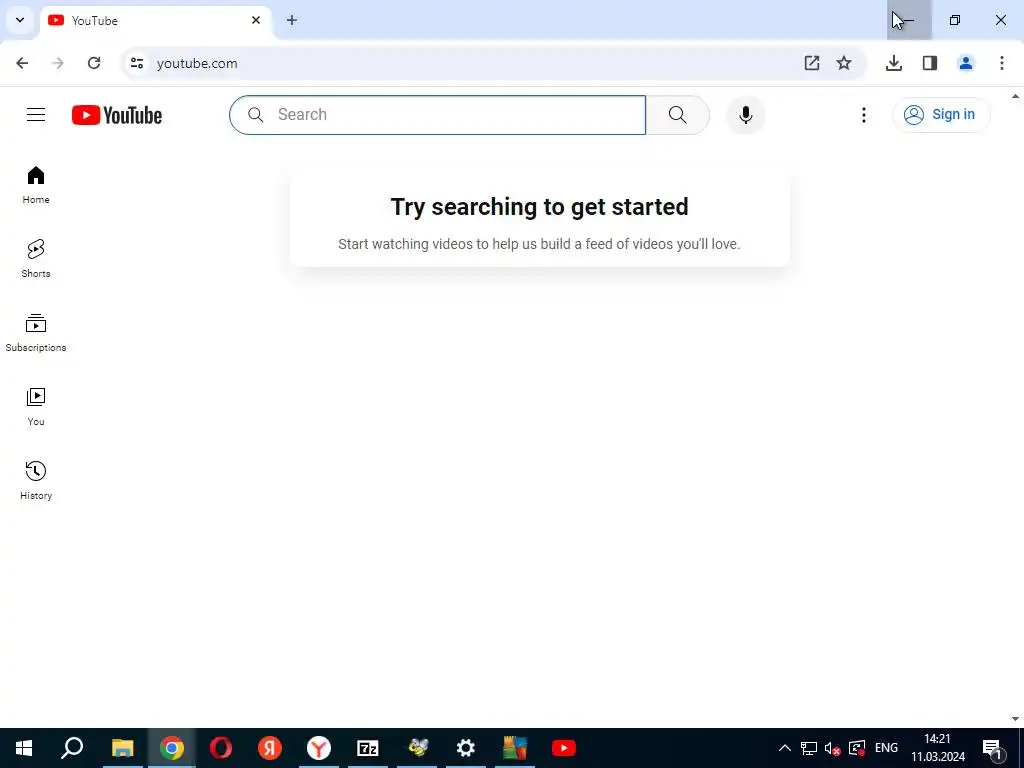Viewport: 1024px width, 768px height.
Task: Open the You library section
Action: pos(36,407)
